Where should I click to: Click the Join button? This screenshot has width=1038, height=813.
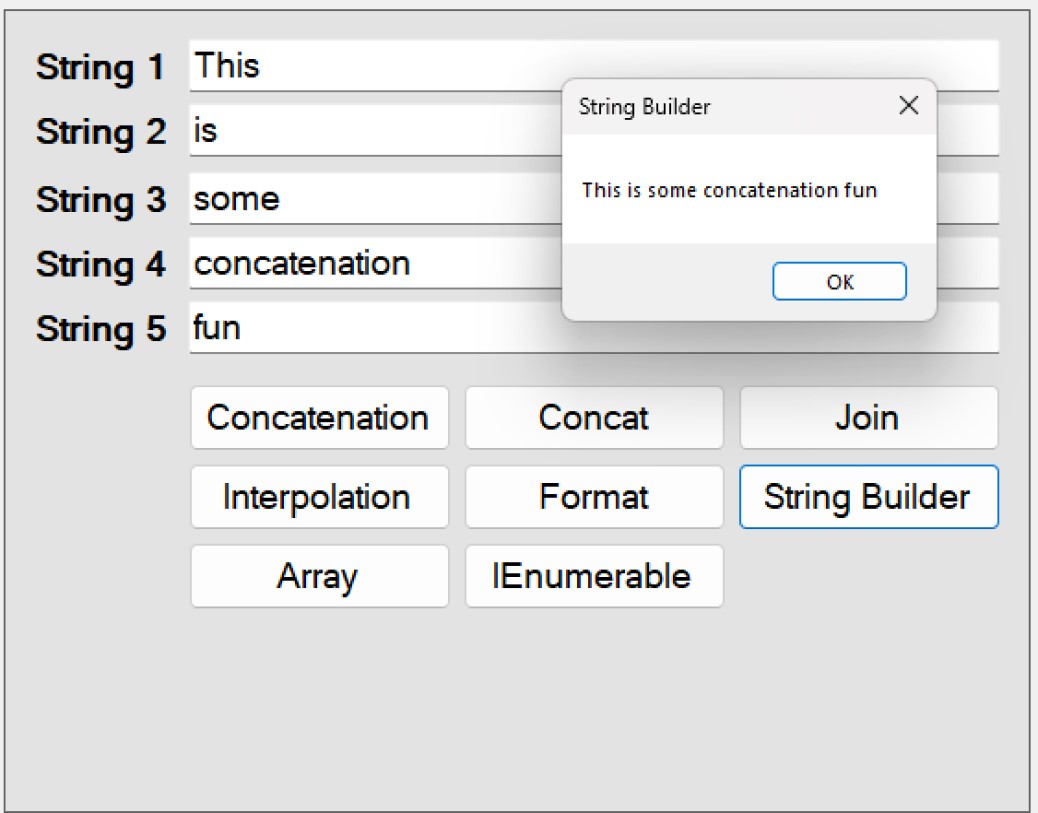(868, 418)
